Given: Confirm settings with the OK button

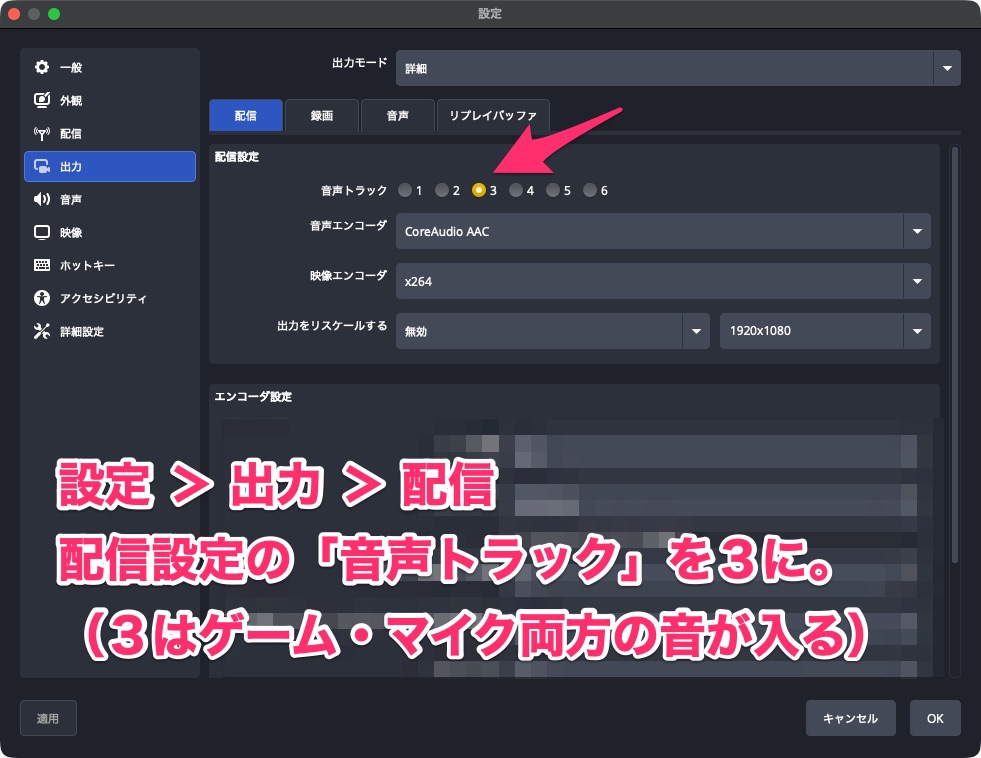Looking at the screenshot, I should 935,718.
